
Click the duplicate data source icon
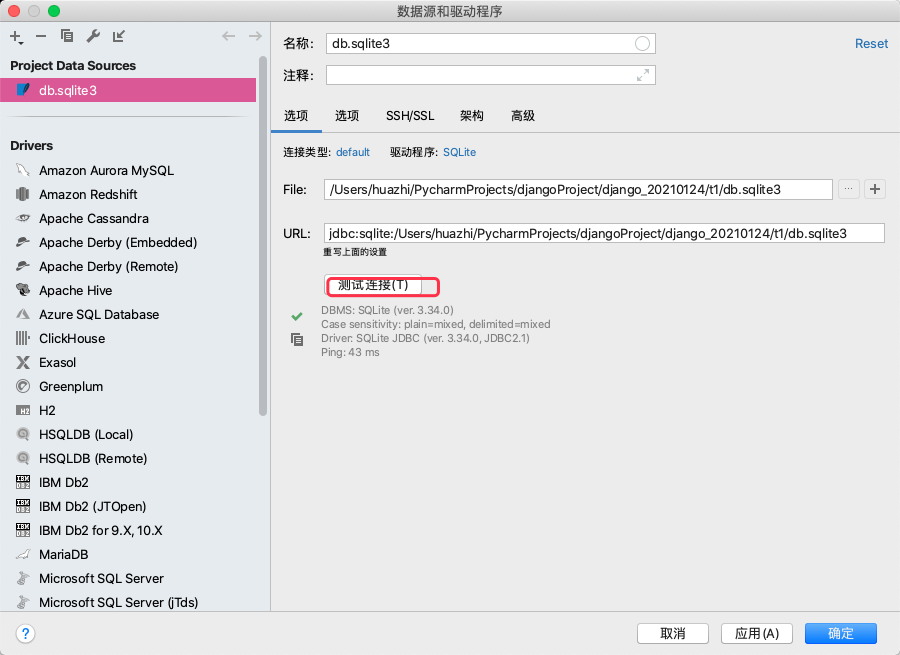tap(67, 36)
